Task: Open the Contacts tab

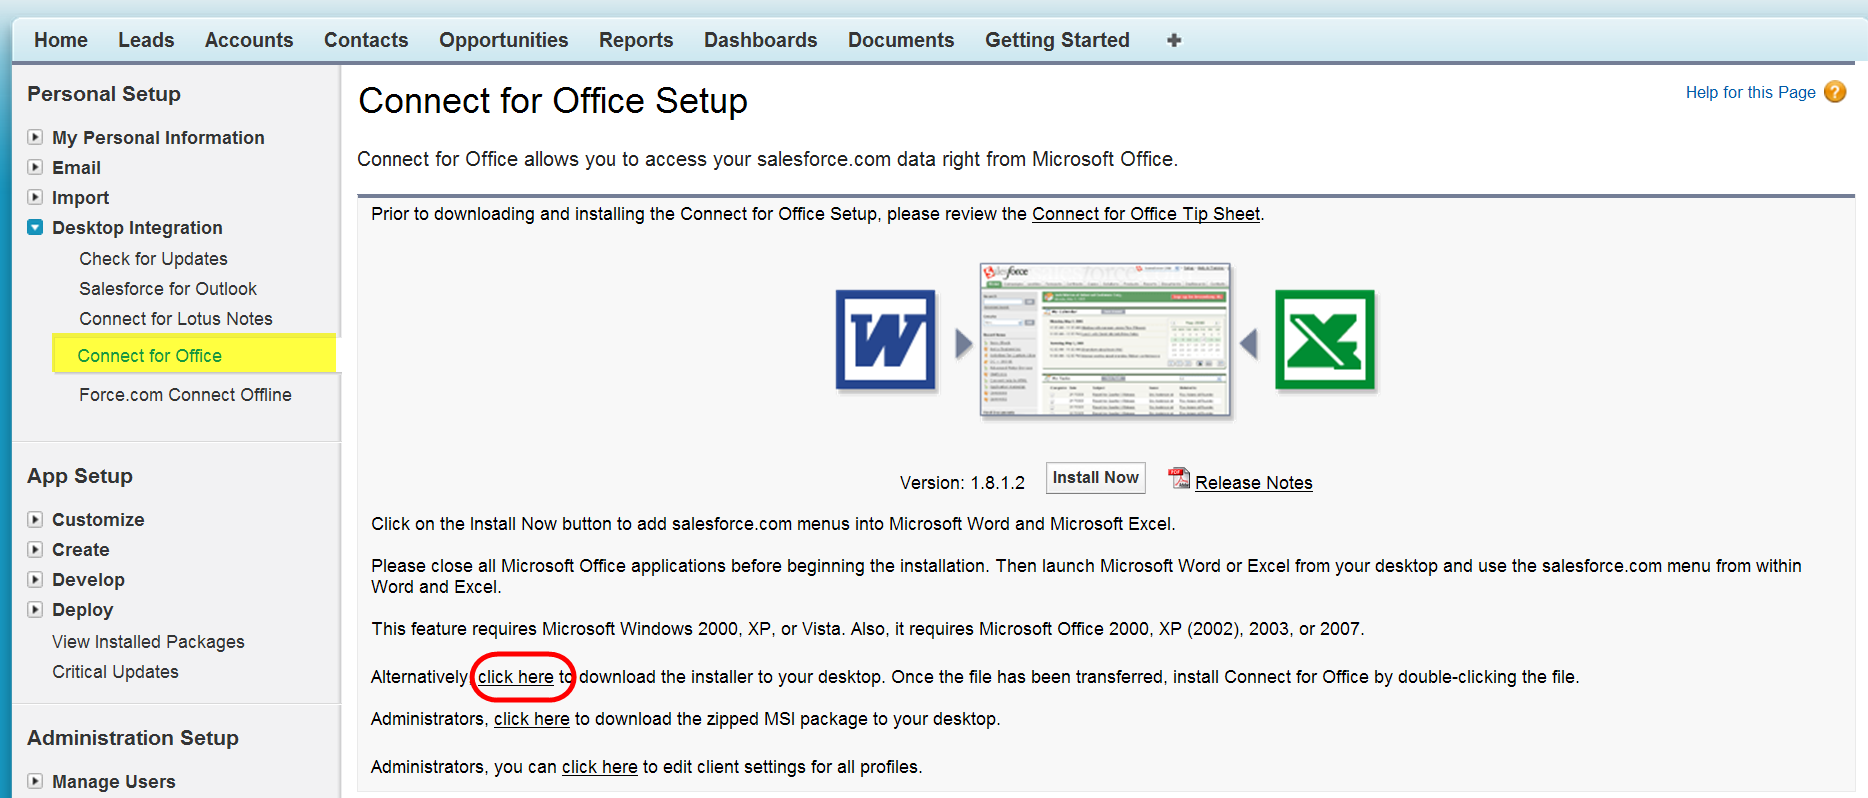Action: tap(366, 40)
